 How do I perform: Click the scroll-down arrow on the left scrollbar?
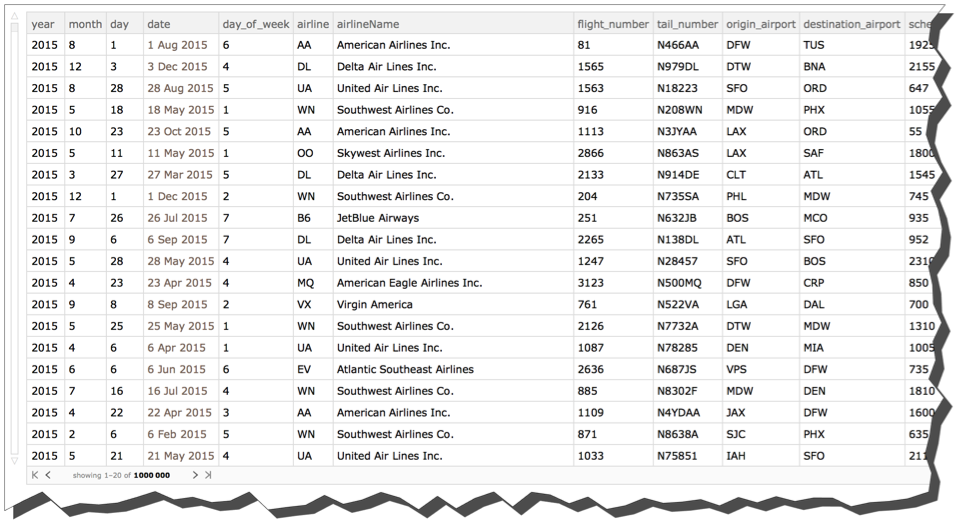point(15,460)
